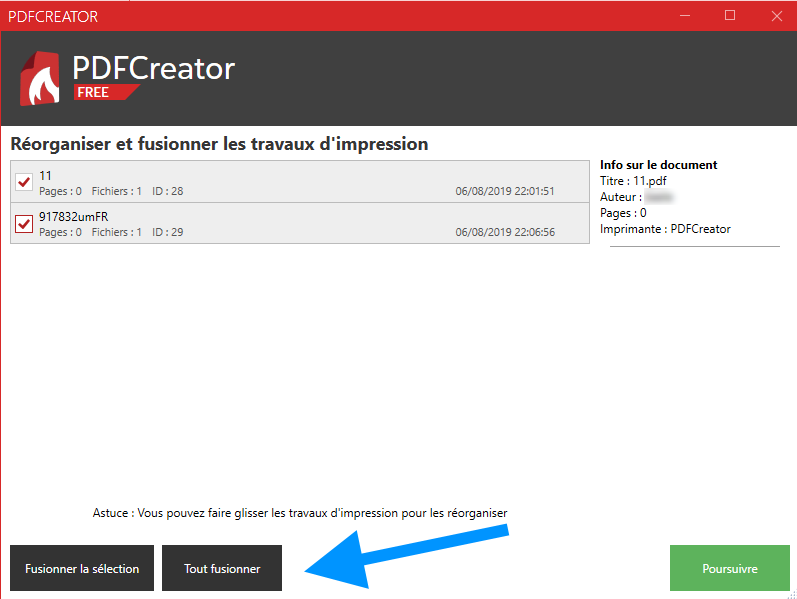Merge all jobs with Tout fusionner
Viewport: 797px width, 599px height.
tap(222, 568)
